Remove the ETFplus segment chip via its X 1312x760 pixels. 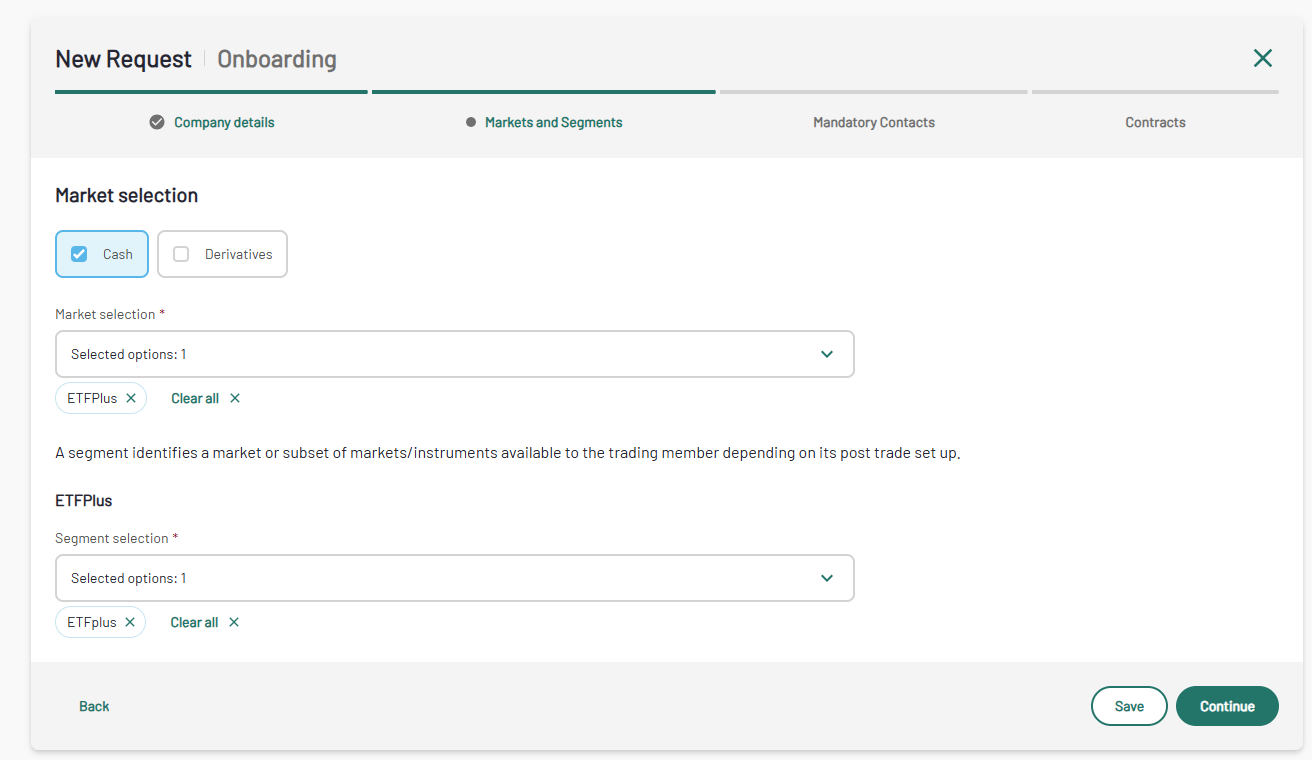pyautogui.click(x=130, y=622)
